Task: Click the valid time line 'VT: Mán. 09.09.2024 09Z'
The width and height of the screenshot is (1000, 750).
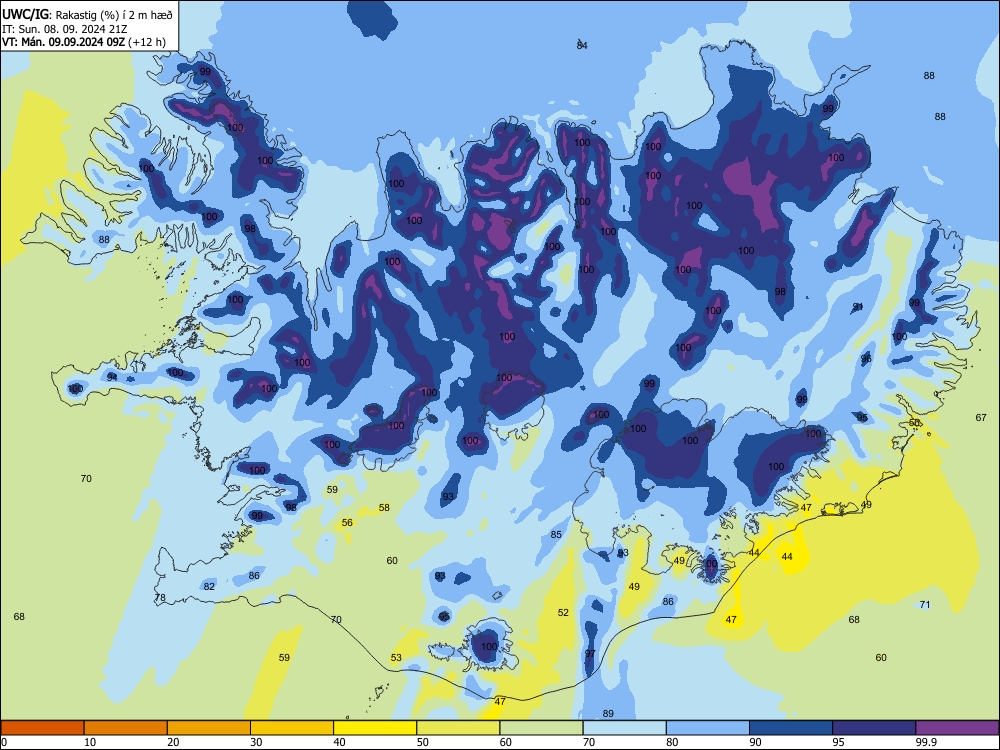Action: pos(63,42)
